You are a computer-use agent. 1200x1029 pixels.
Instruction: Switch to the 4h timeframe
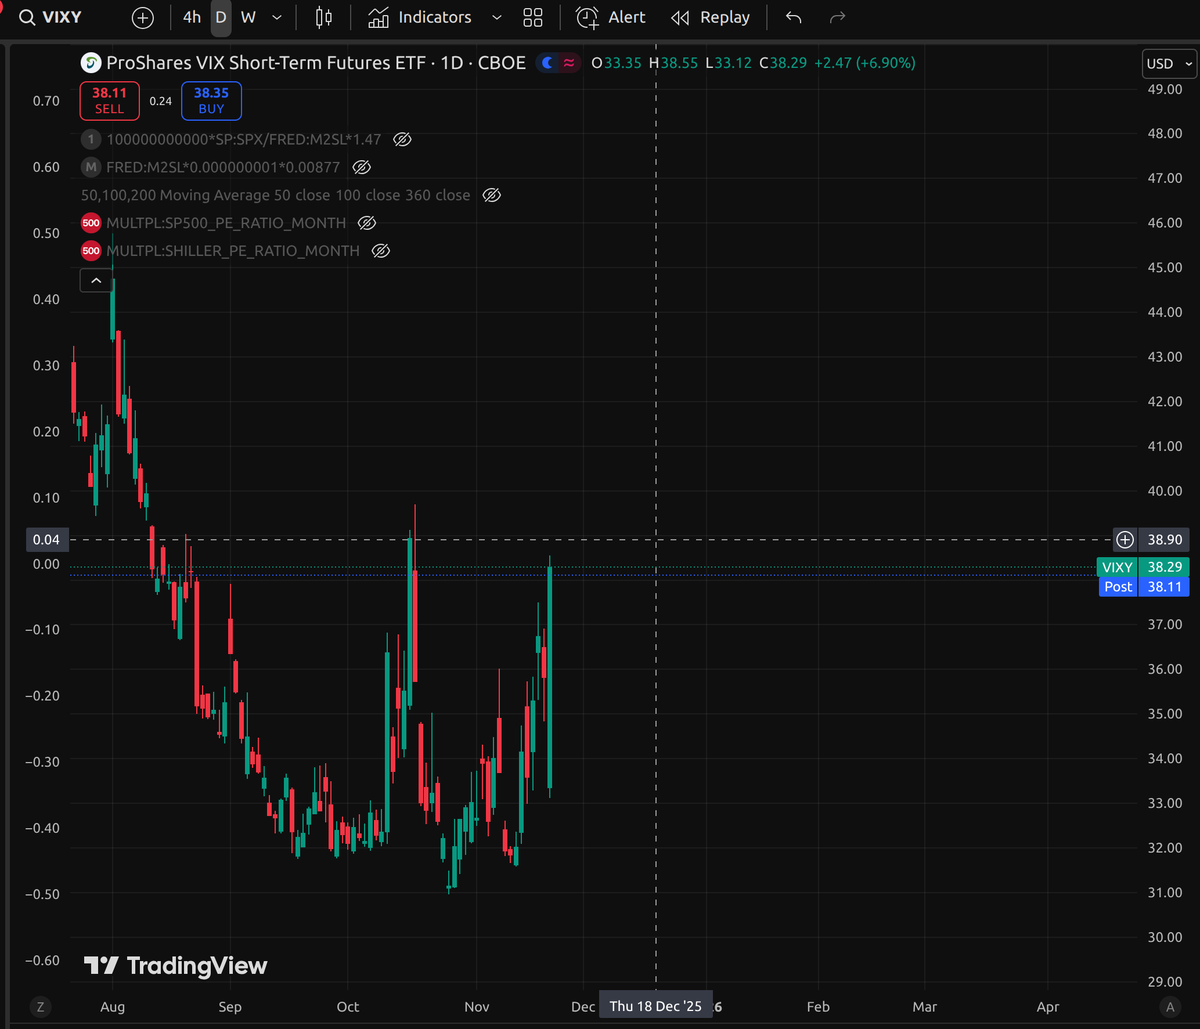pyautogui.click(x=192, y=17)
